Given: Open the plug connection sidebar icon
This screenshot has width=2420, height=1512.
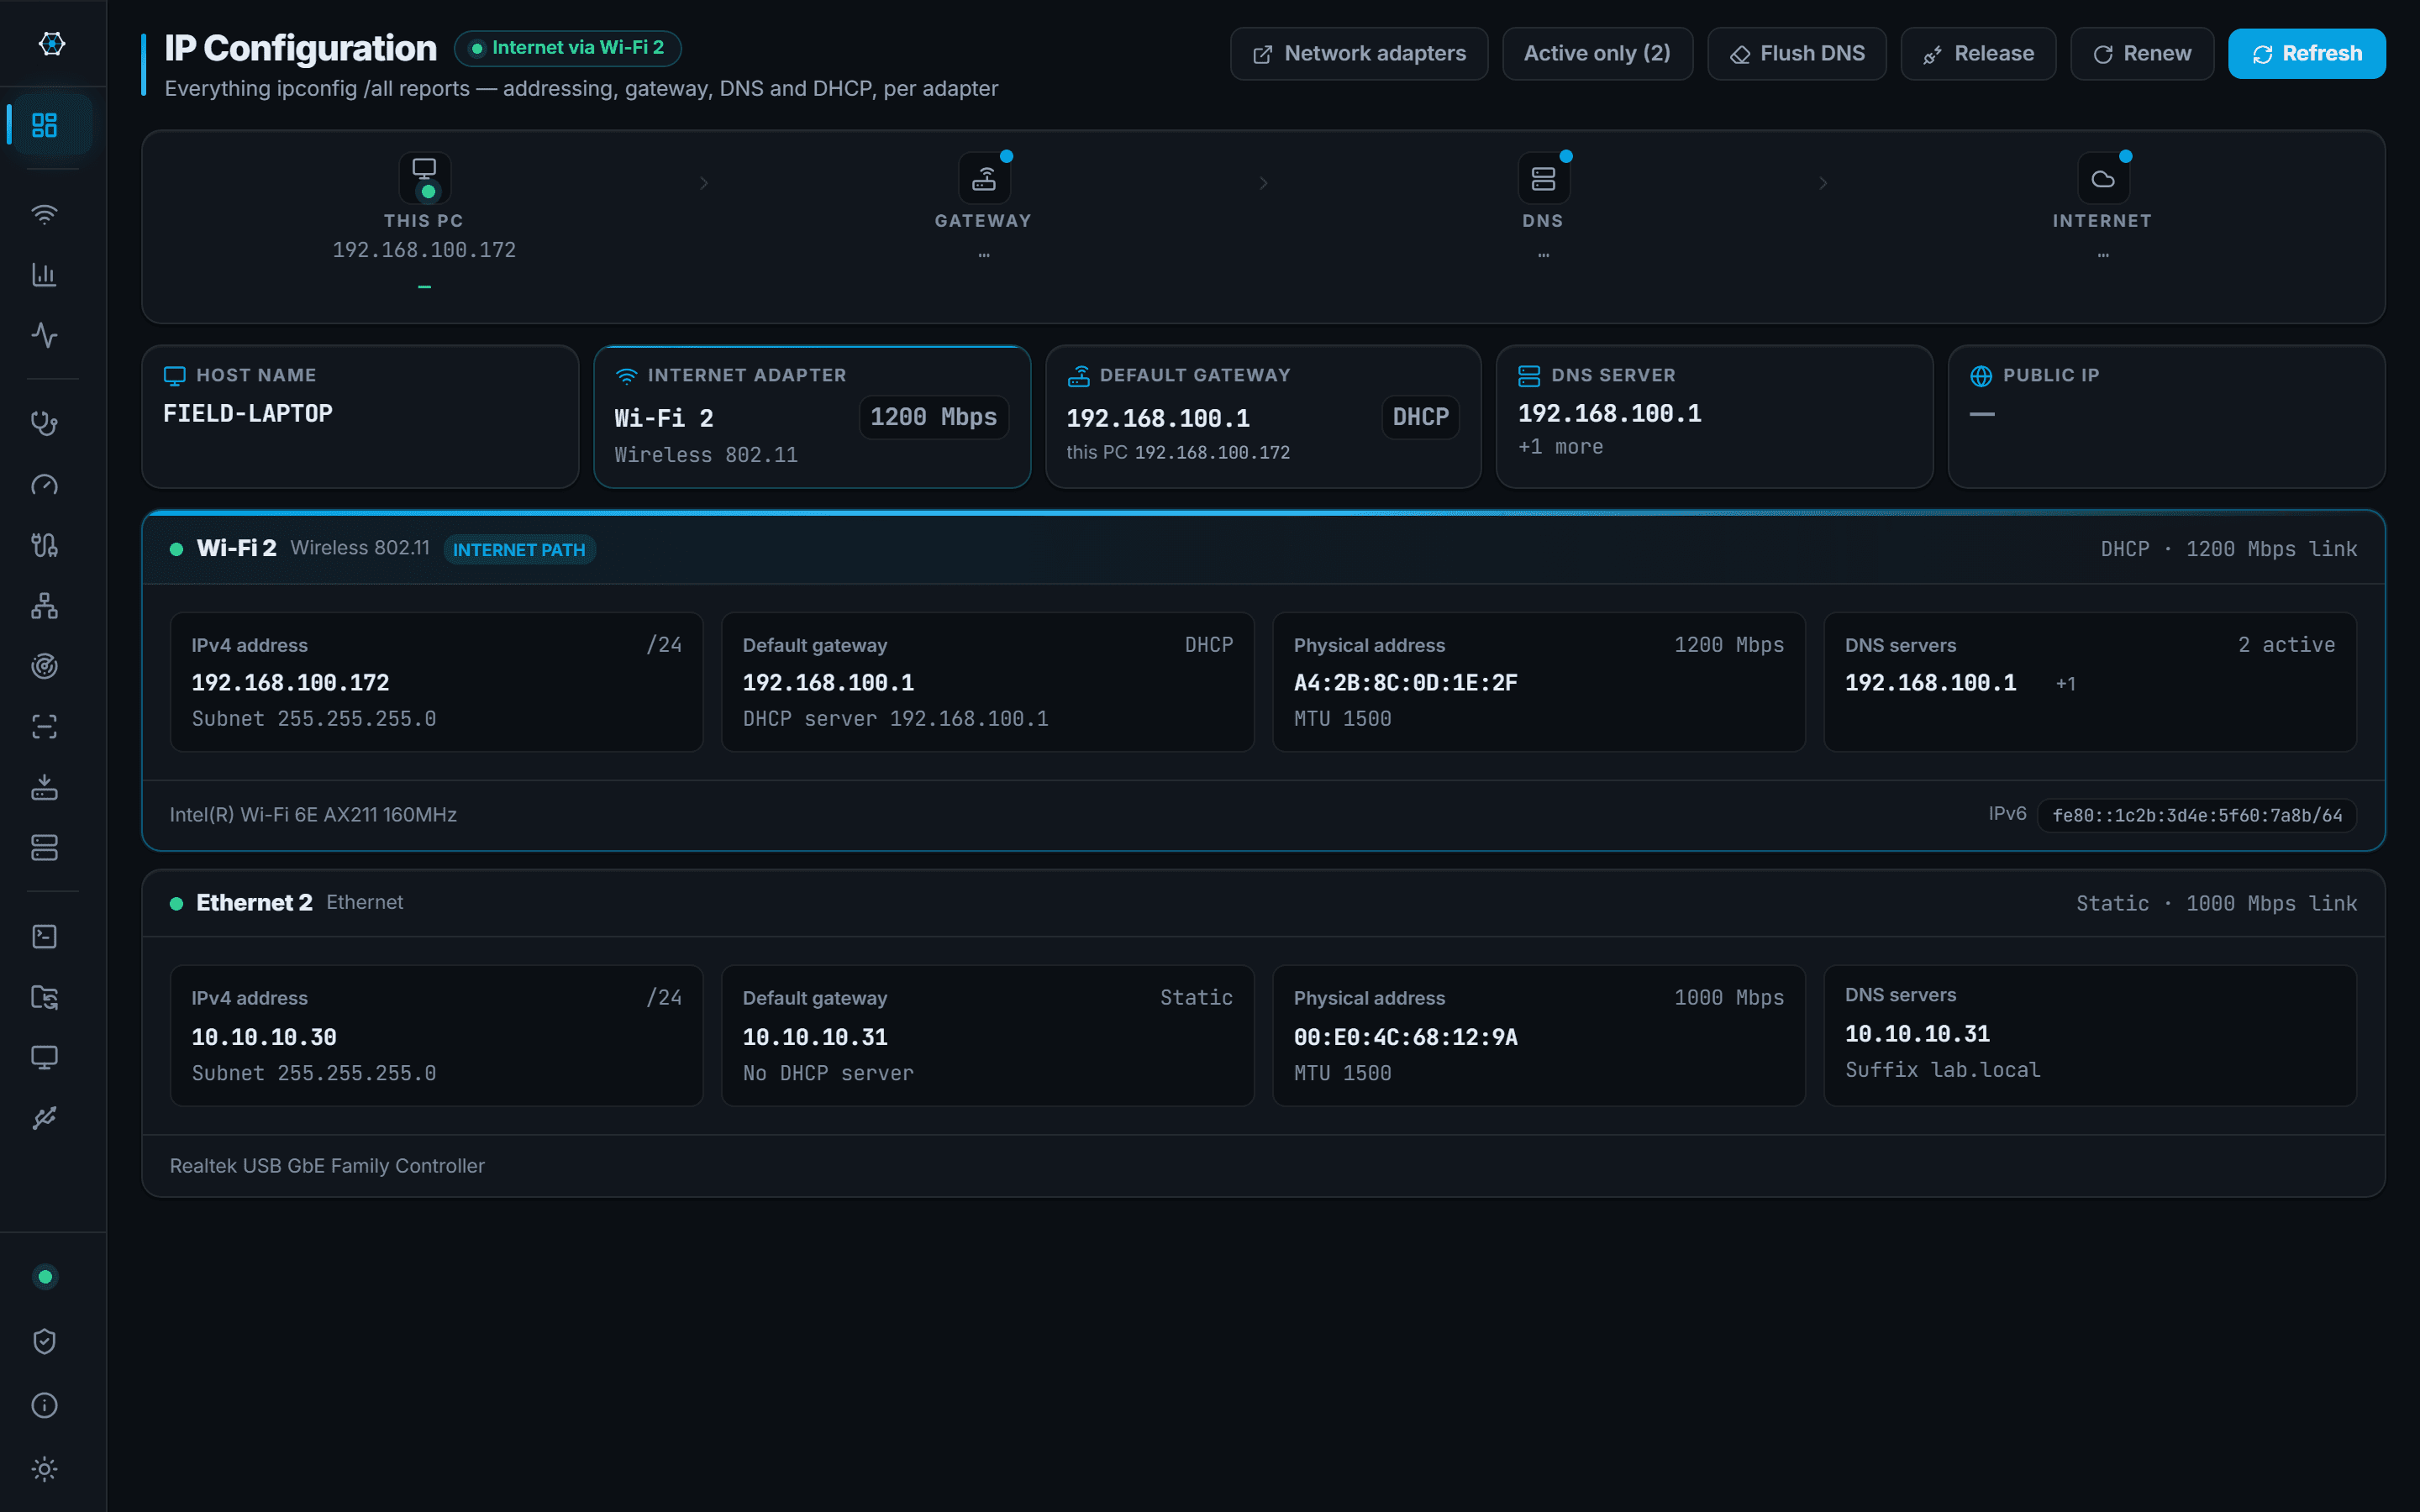Looking at the screenshot, I should click(x=45, y=1118).
